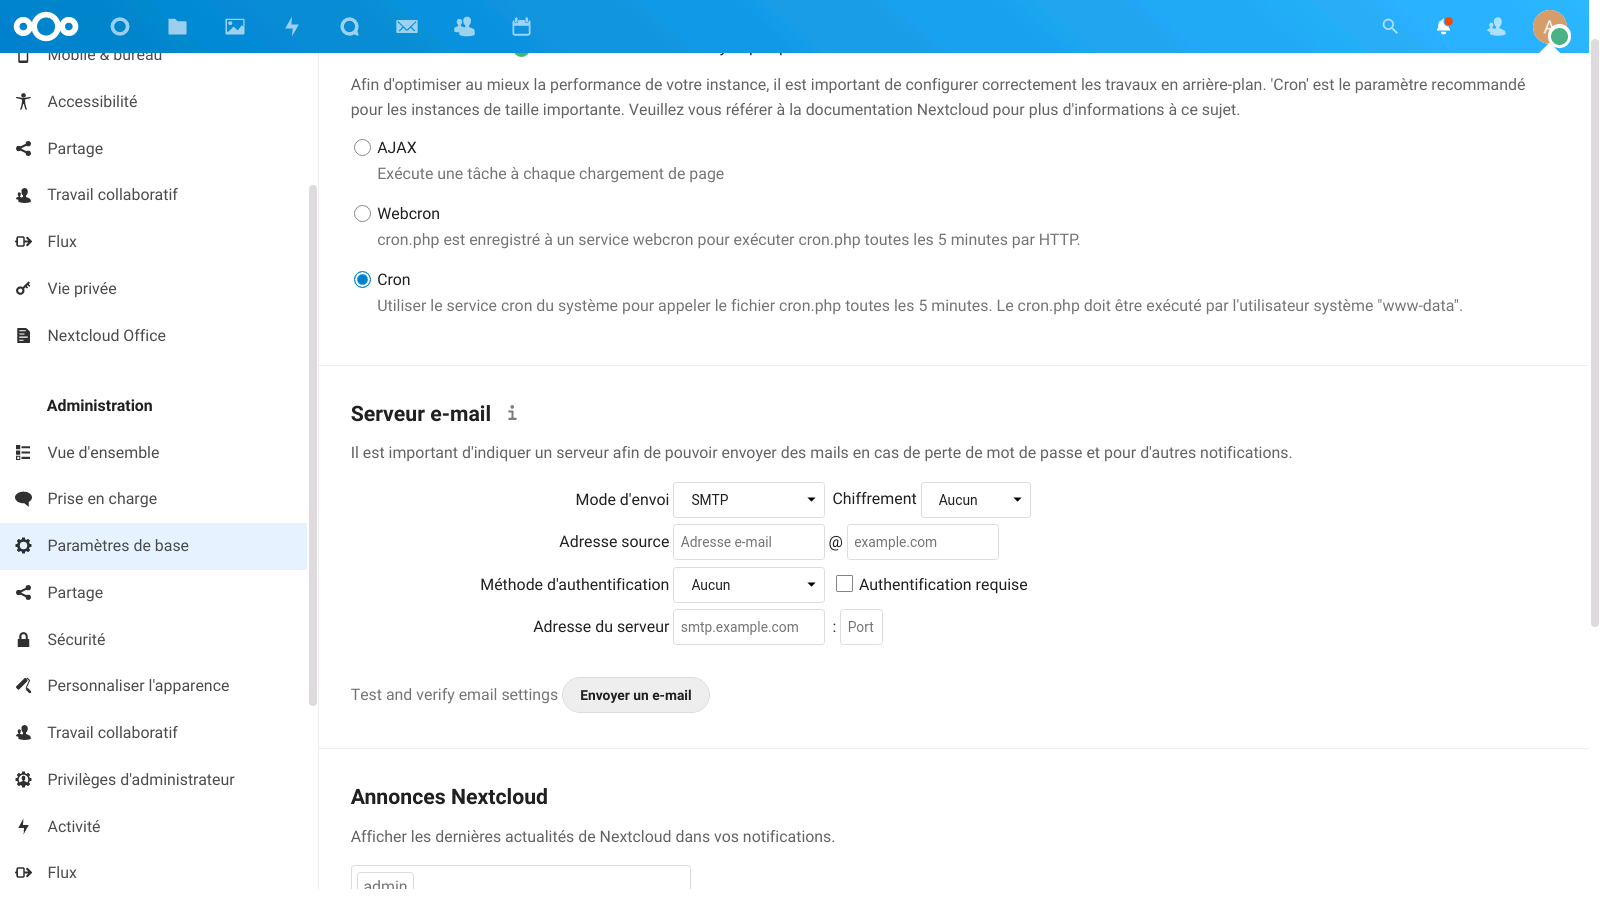
Task: Open the notifications bell
Action: point(1443,27)
